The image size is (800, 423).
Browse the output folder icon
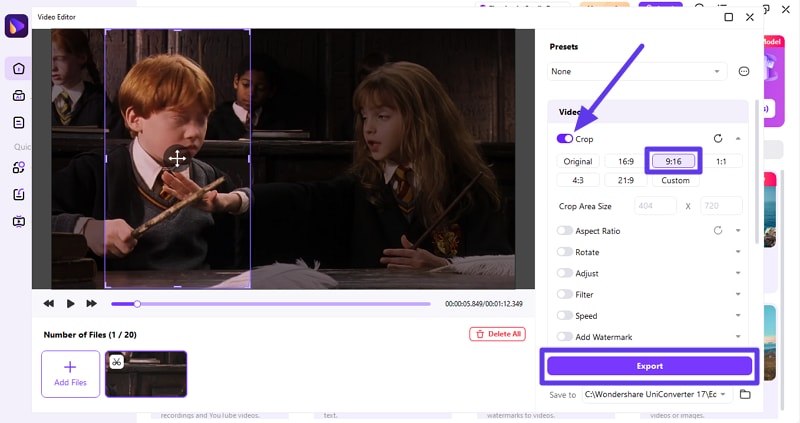coord(745,394)
